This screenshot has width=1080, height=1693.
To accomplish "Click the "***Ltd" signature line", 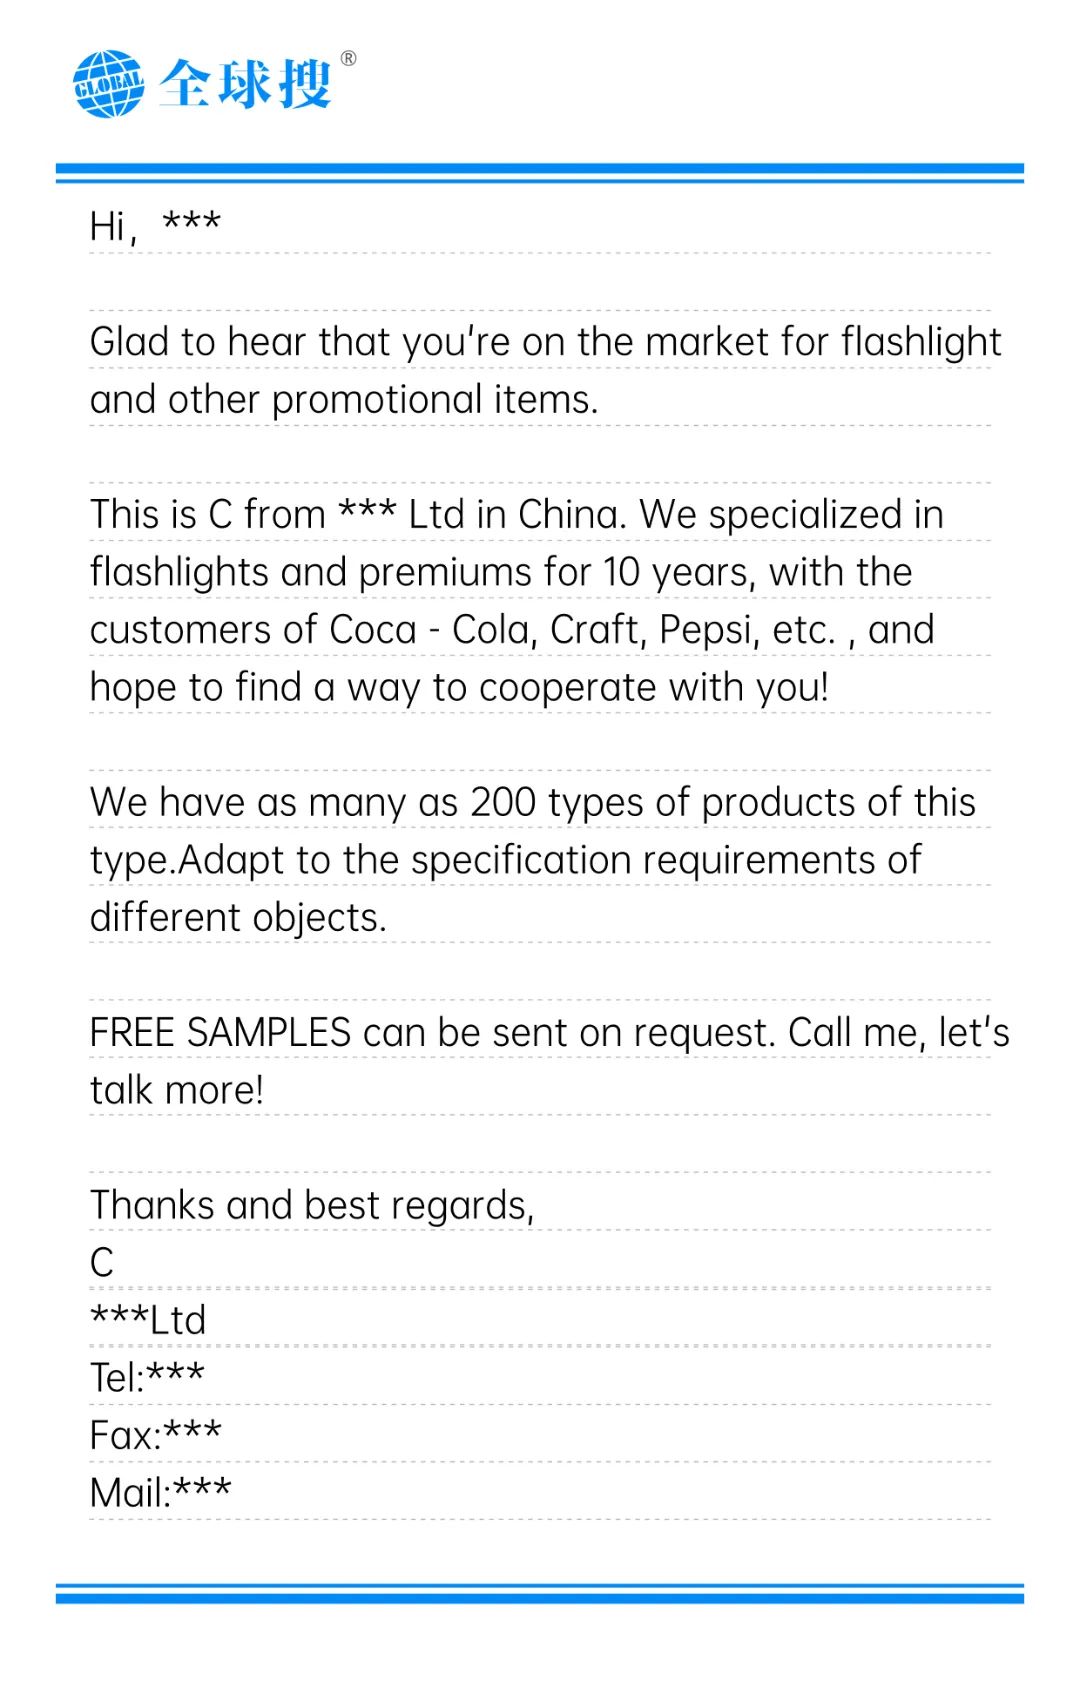I will tap(148, 1321).
